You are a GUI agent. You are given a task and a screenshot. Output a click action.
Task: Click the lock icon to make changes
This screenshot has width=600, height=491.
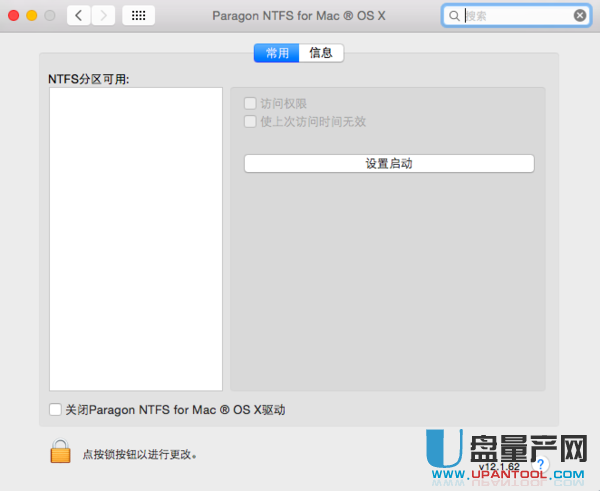coord(61,452)
